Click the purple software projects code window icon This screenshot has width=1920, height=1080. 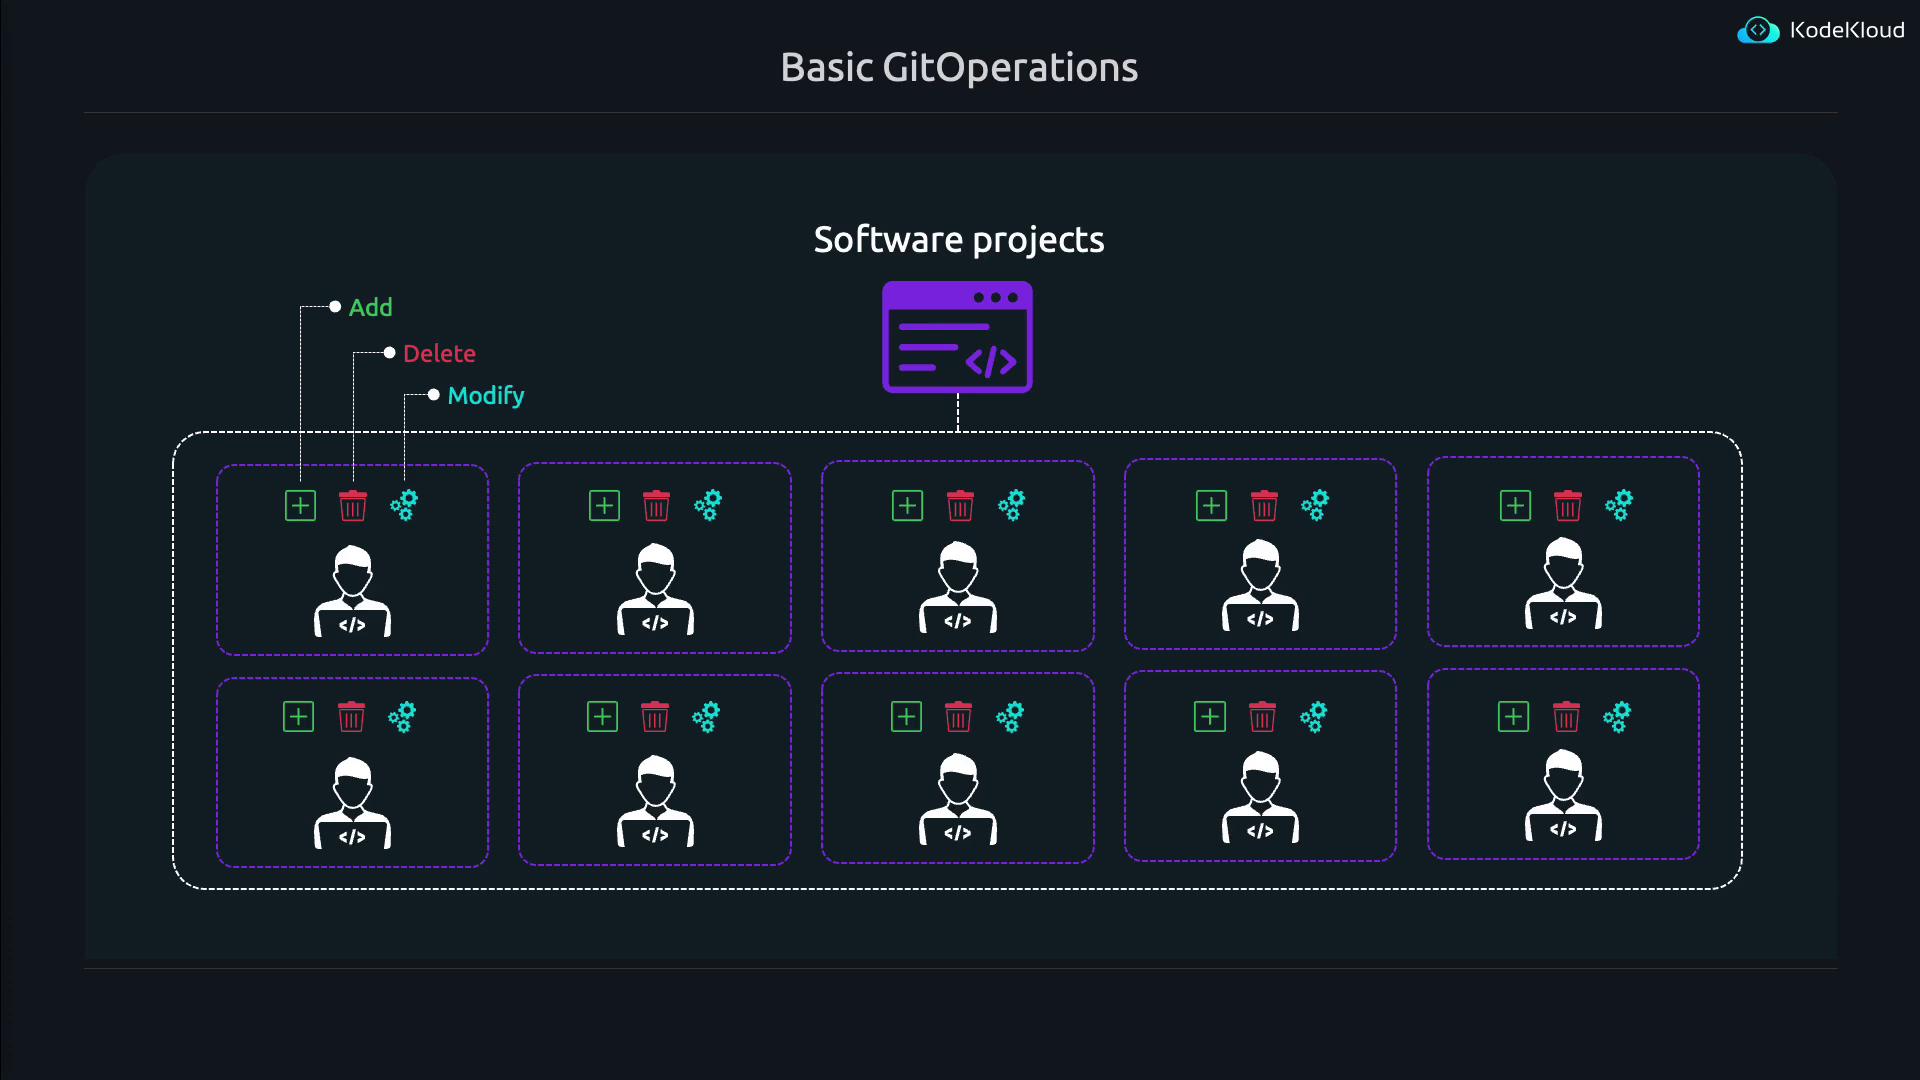[x=957, y=337]
